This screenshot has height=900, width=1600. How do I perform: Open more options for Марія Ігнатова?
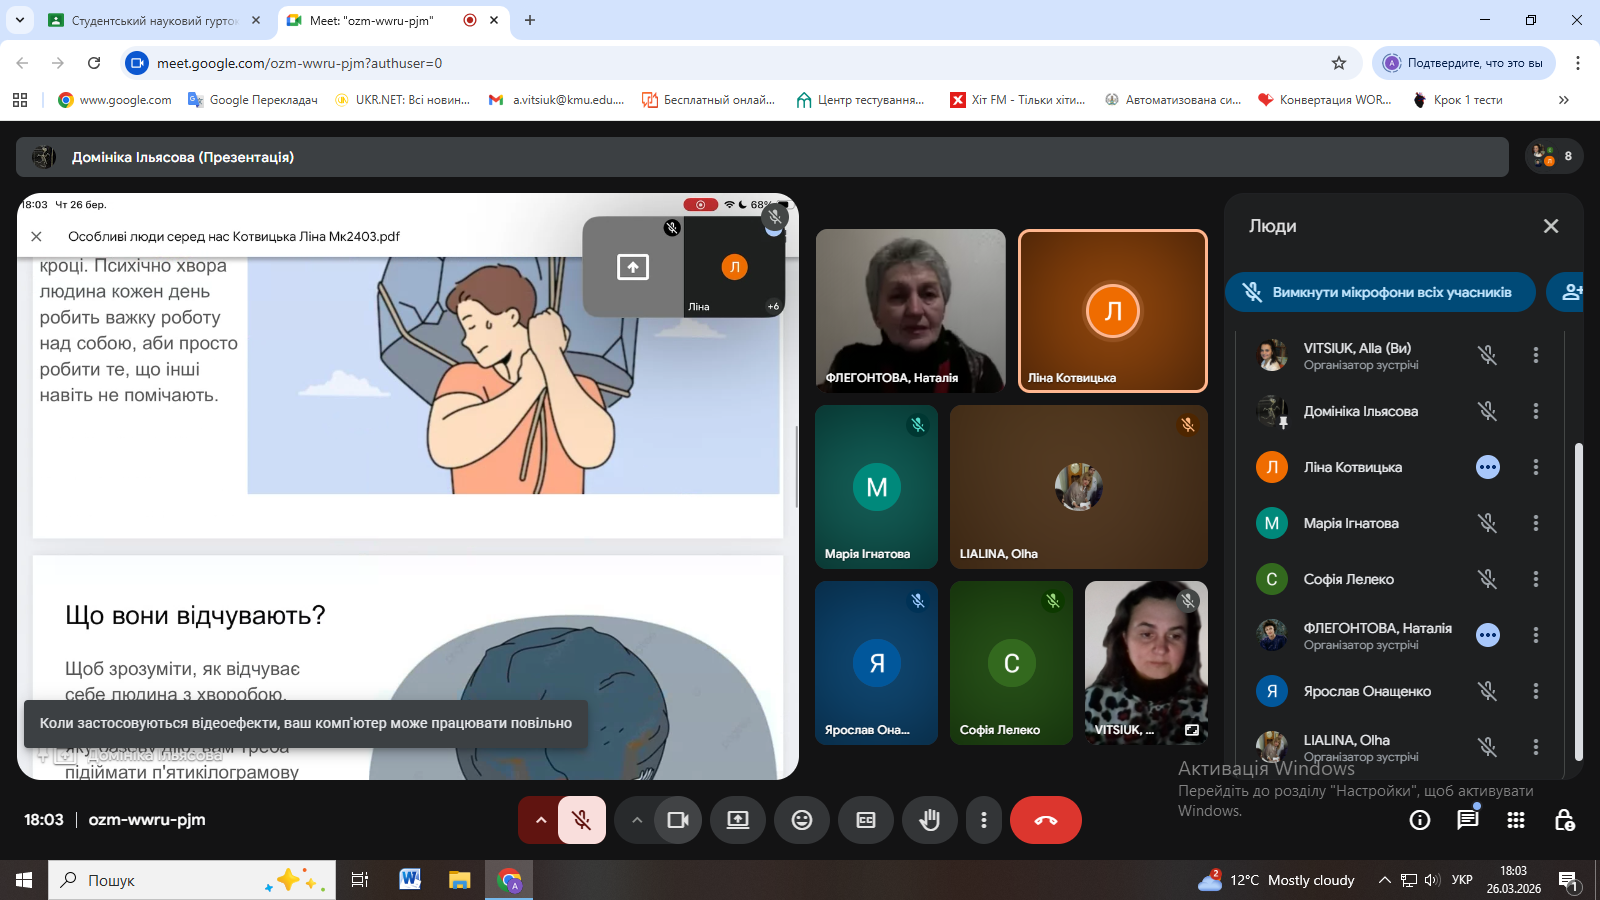click(1535, 523)
